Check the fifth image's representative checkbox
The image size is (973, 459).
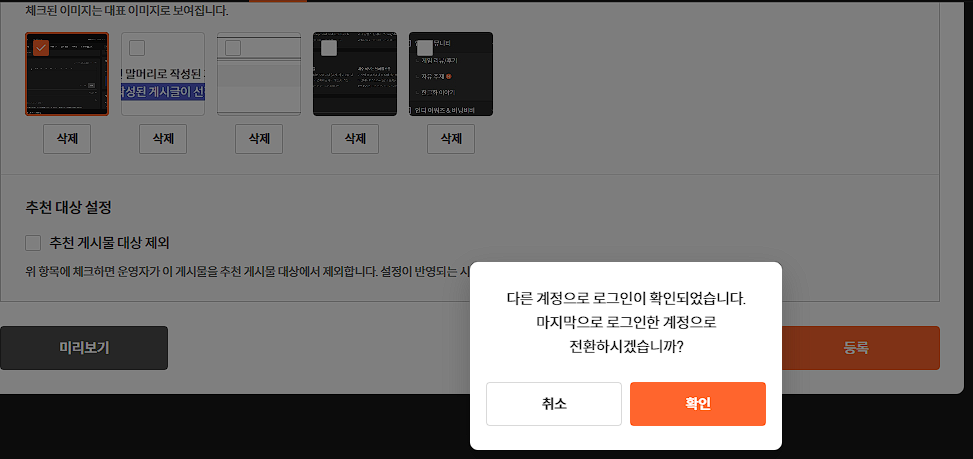coord(425,48)
